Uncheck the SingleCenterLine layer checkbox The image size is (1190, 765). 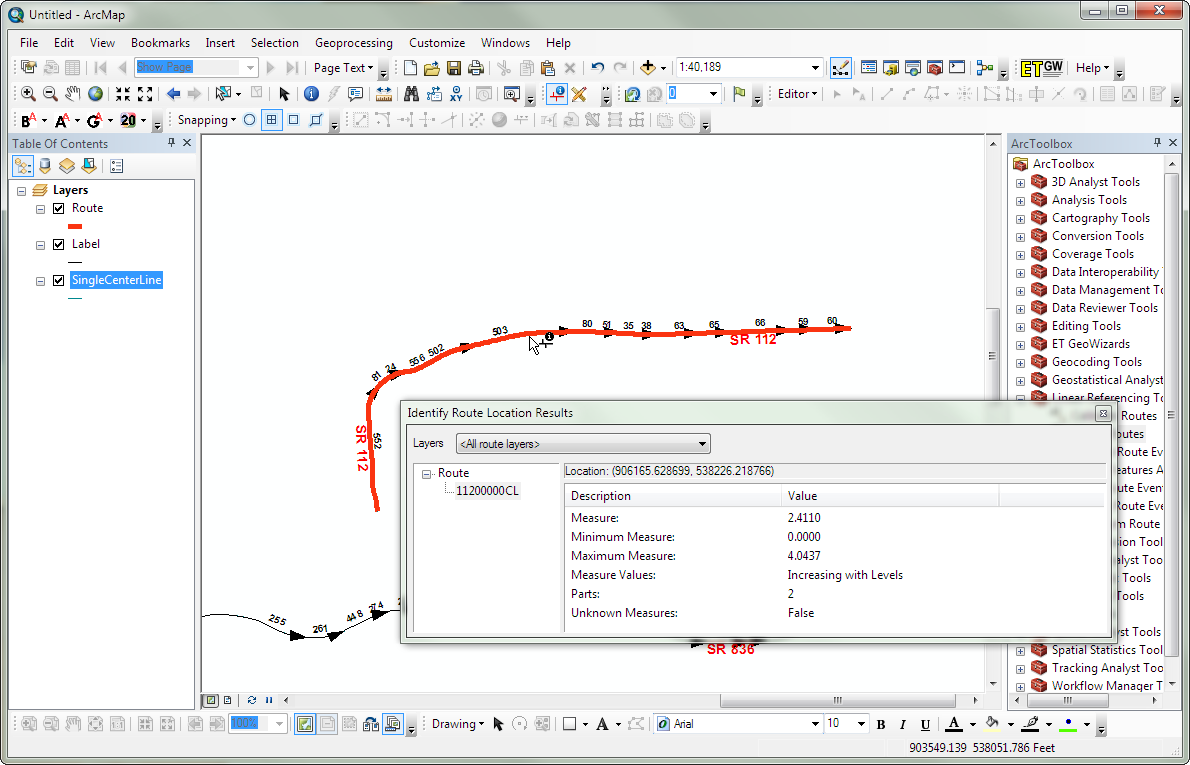coord(58,281)
